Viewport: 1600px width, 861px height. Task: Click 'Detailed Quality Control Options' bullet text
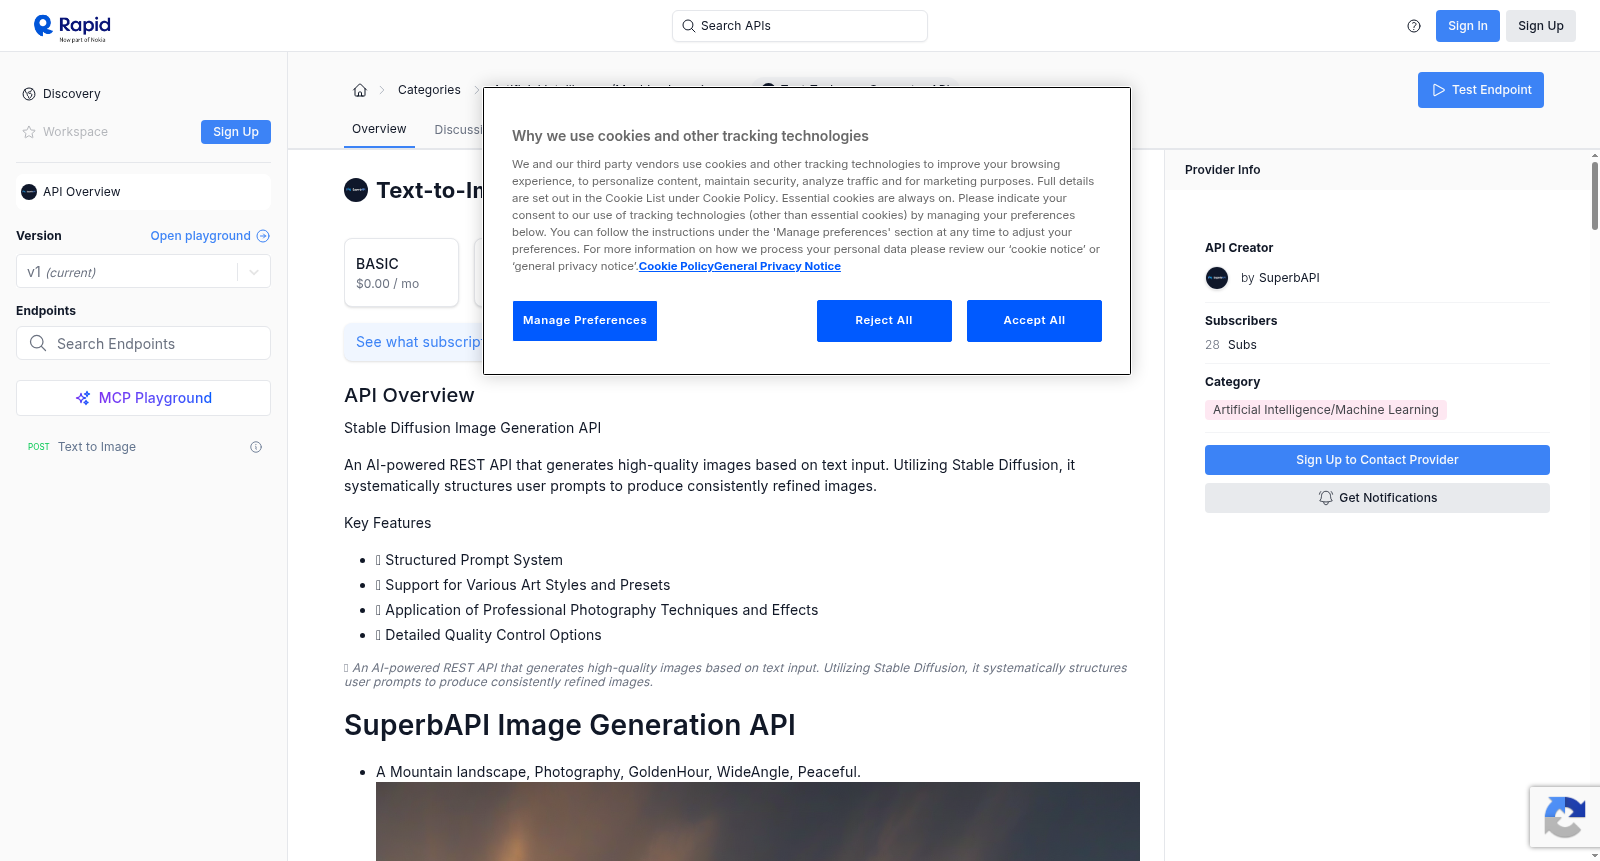(x=493, y=635)
